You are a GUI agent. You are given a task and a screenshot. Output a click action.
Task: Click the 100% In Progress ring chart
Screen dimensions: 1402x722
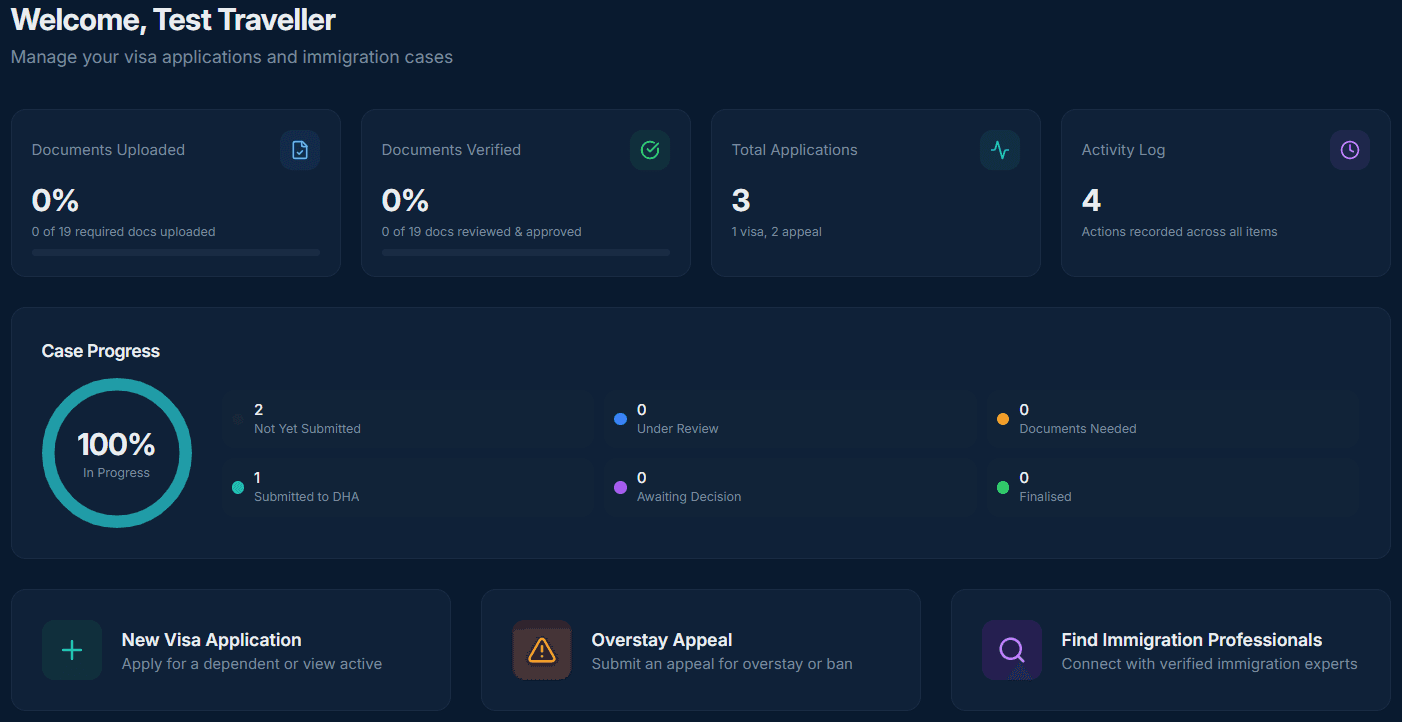(x=117, y=453)
